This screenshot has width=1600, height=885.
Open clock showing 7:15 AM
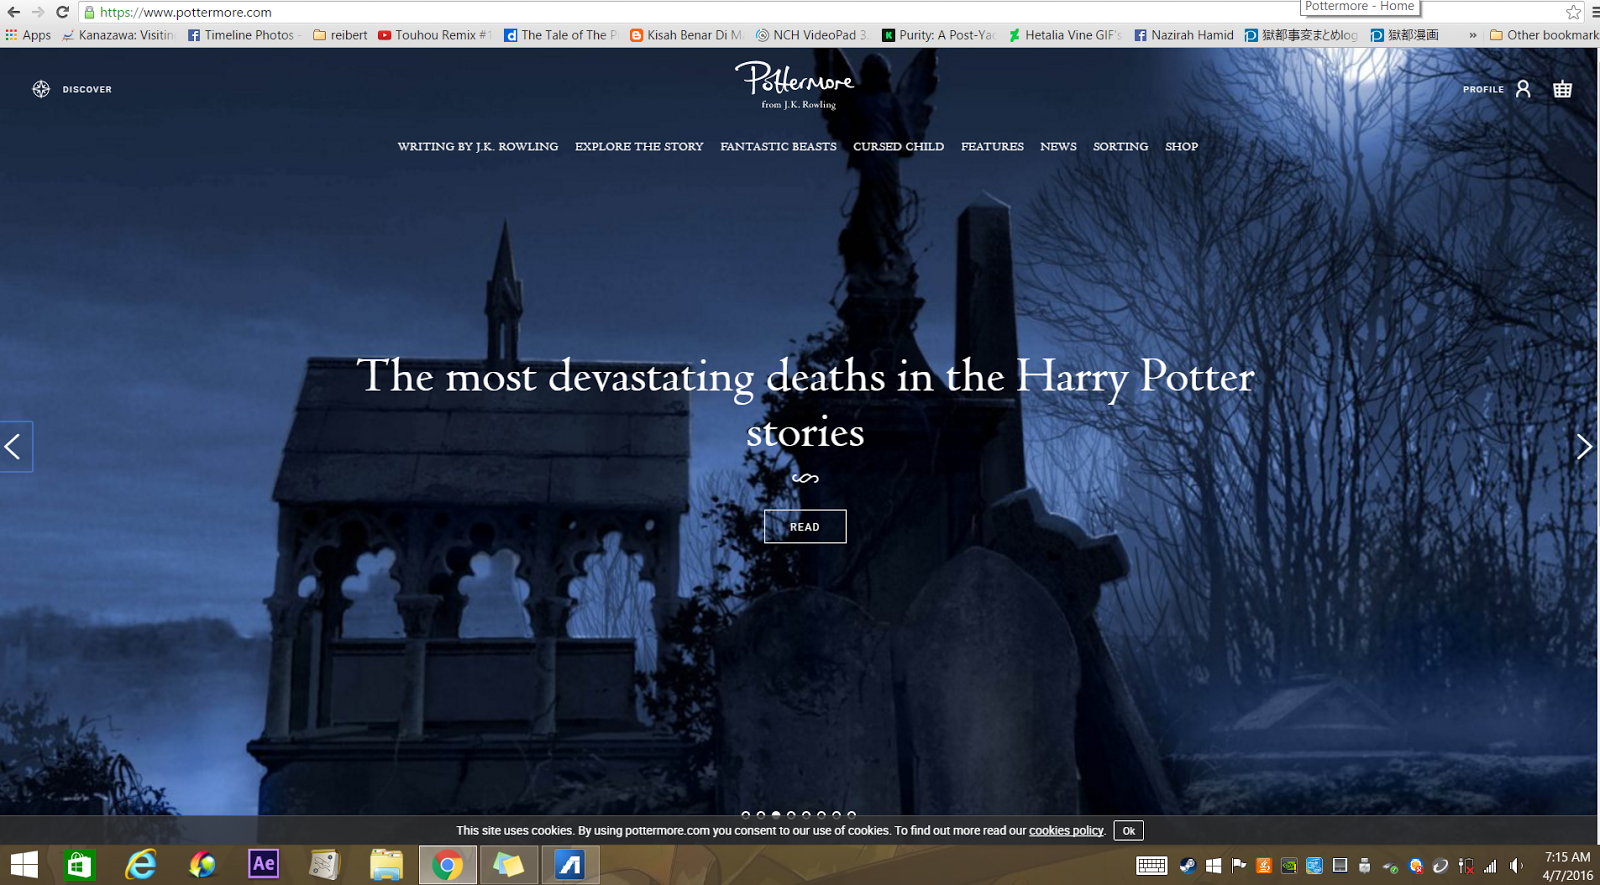pos(1567,857)
